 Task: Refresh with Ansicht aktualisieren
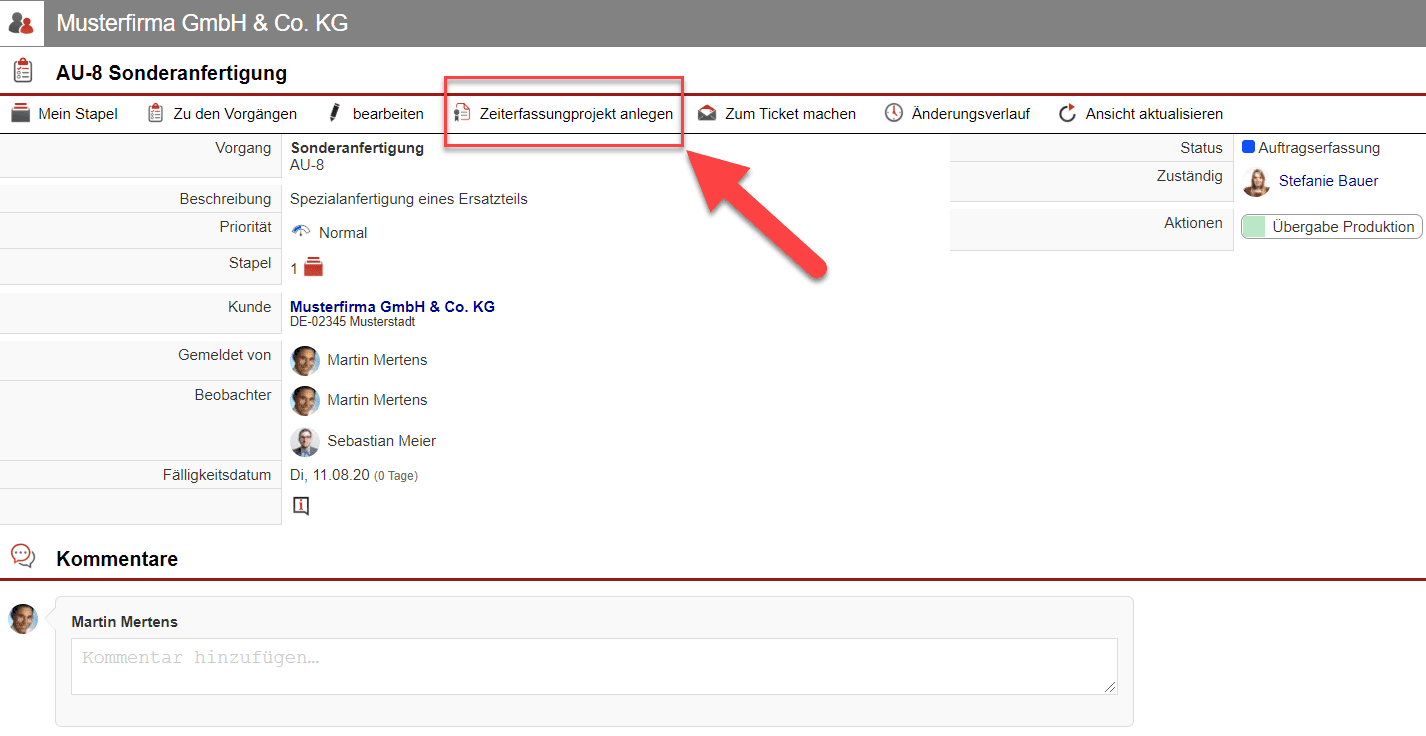(1141, 114)
